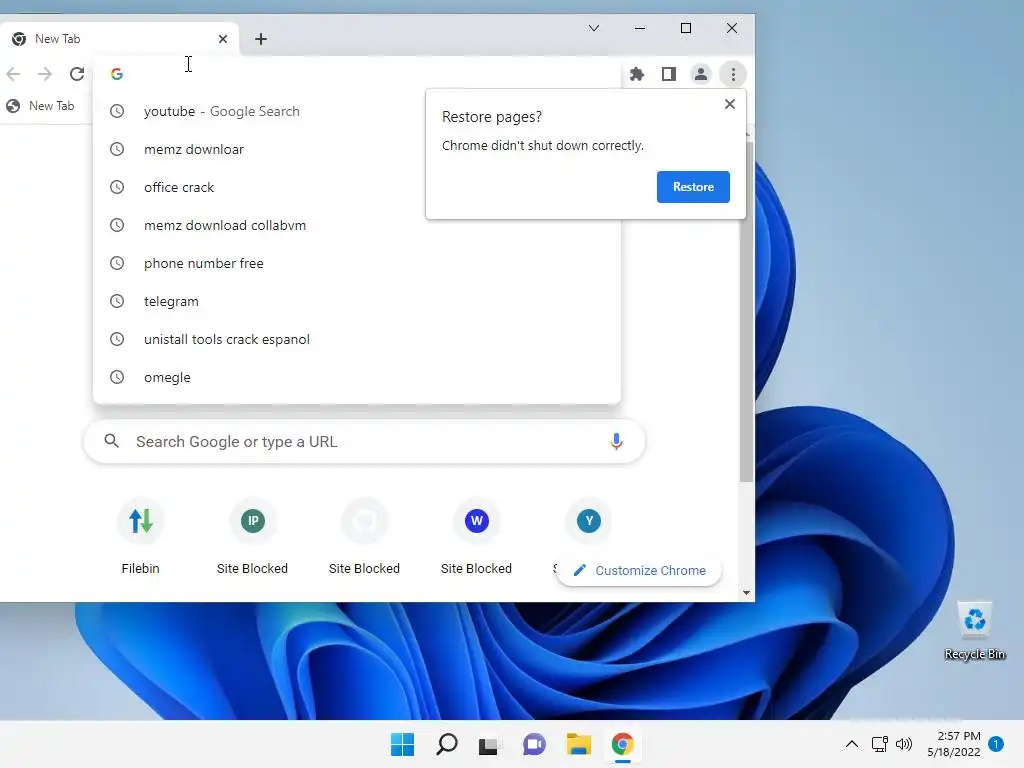The width and height of the screenshot is (1024, 768).
Task: Open the clock and date
Action: [x=954, y=744]
